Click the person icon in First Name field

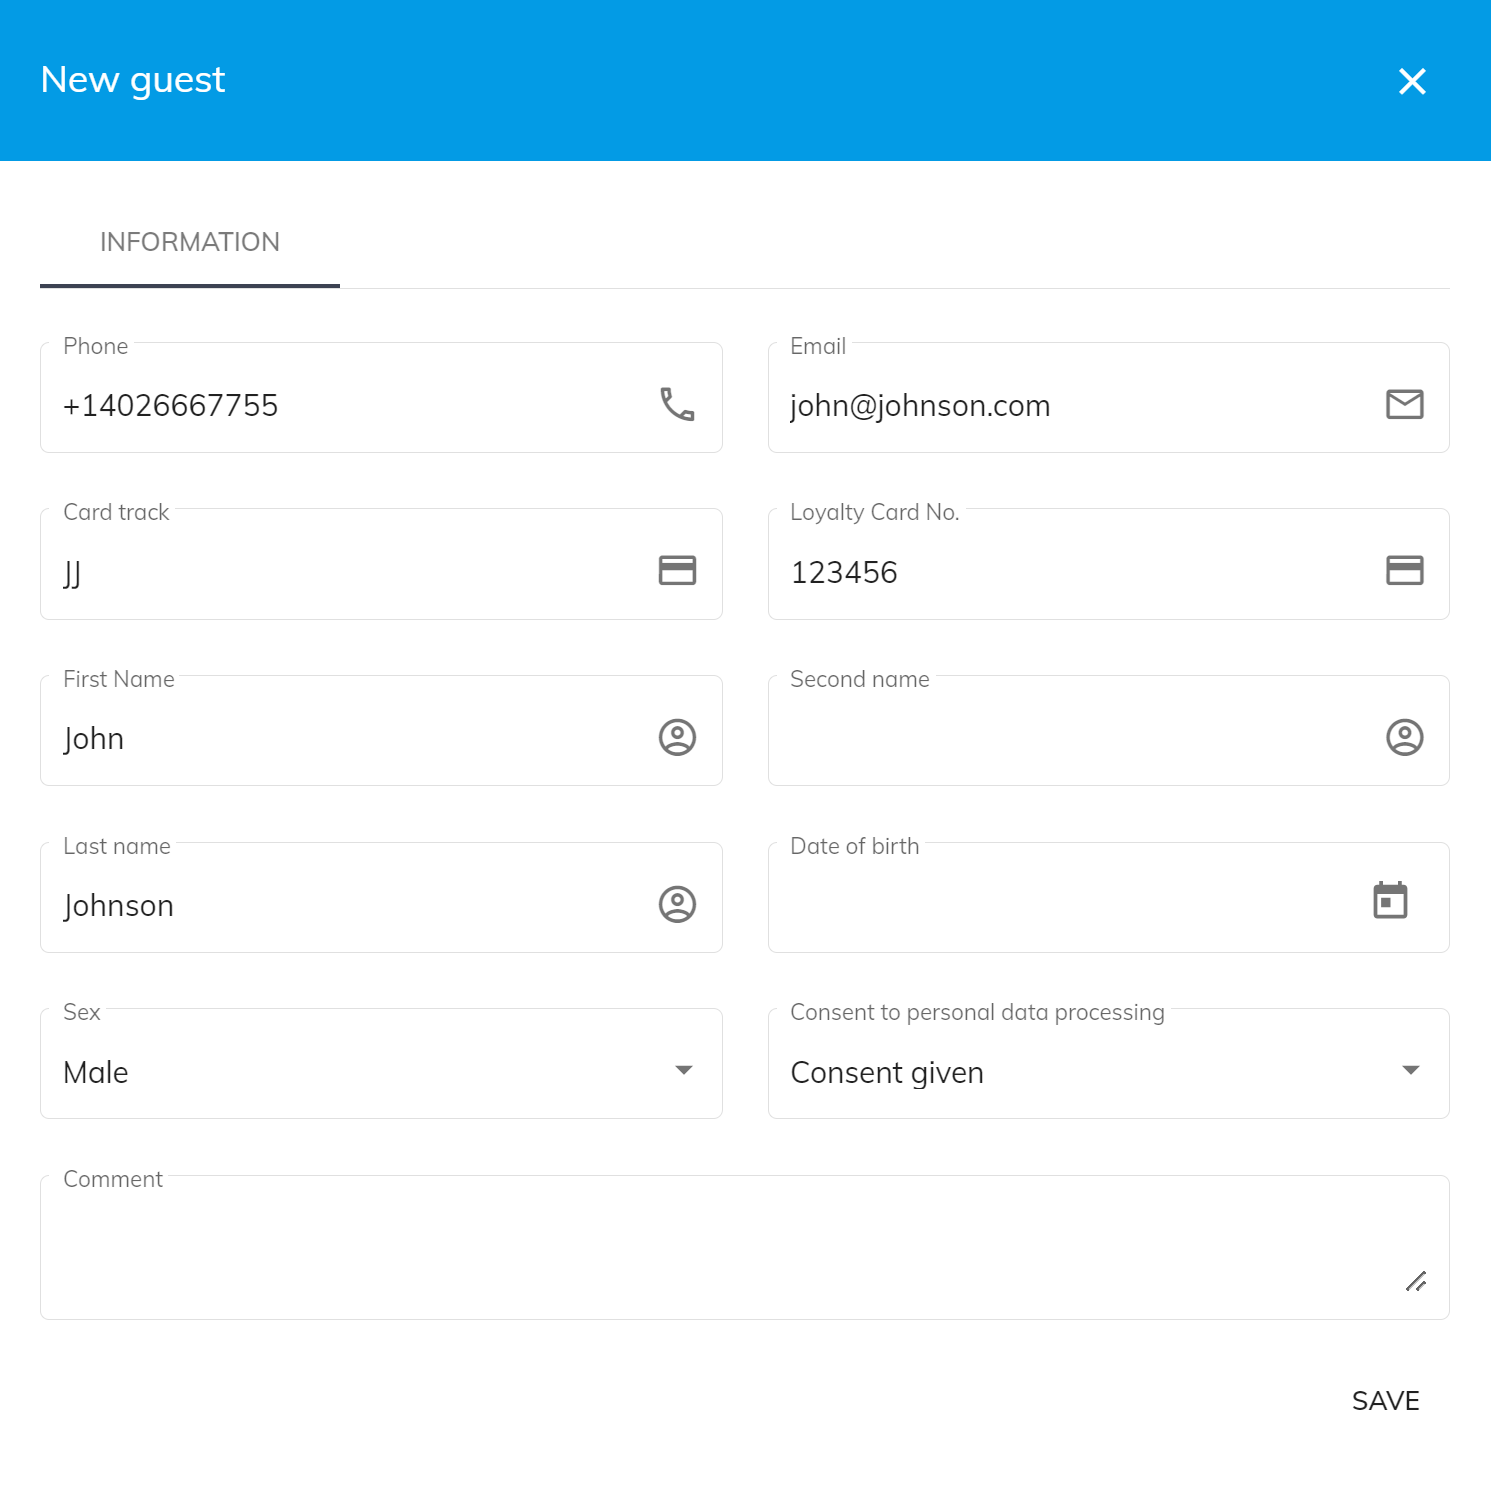tap(677, 737)
